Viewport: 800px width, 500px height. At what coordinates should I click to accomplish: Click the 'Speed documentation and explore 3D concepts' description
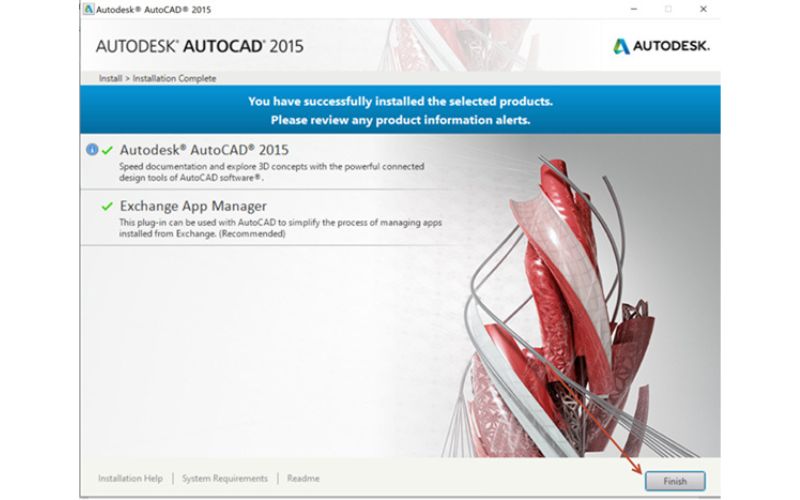pos(271,172)
